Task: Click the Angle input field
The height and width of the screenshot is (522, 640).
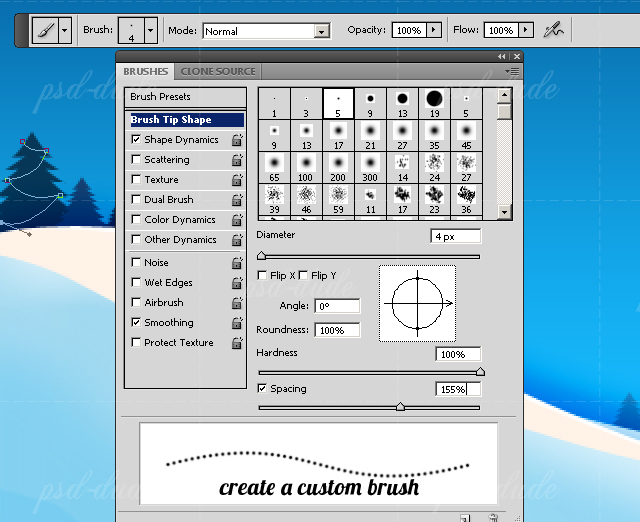Action: (x=337, y=306)
